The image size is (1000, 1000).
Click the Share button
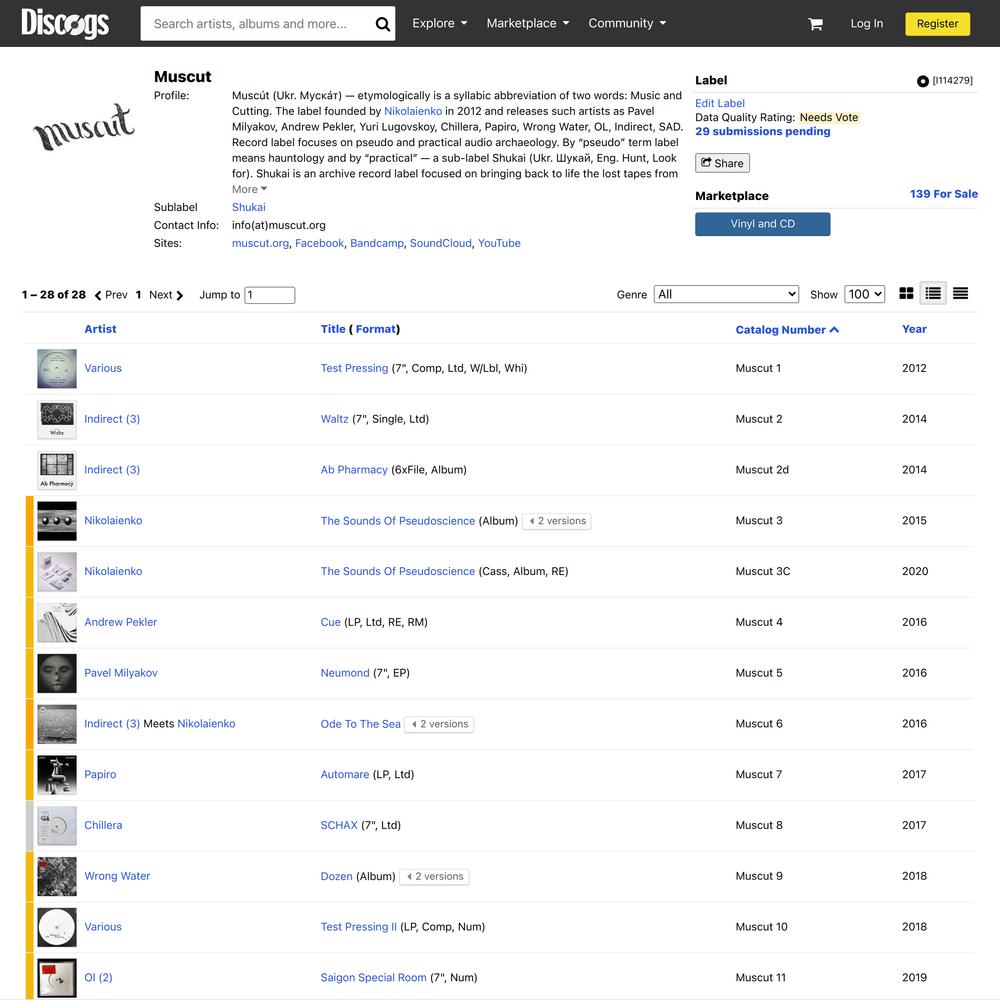point(722,163)
